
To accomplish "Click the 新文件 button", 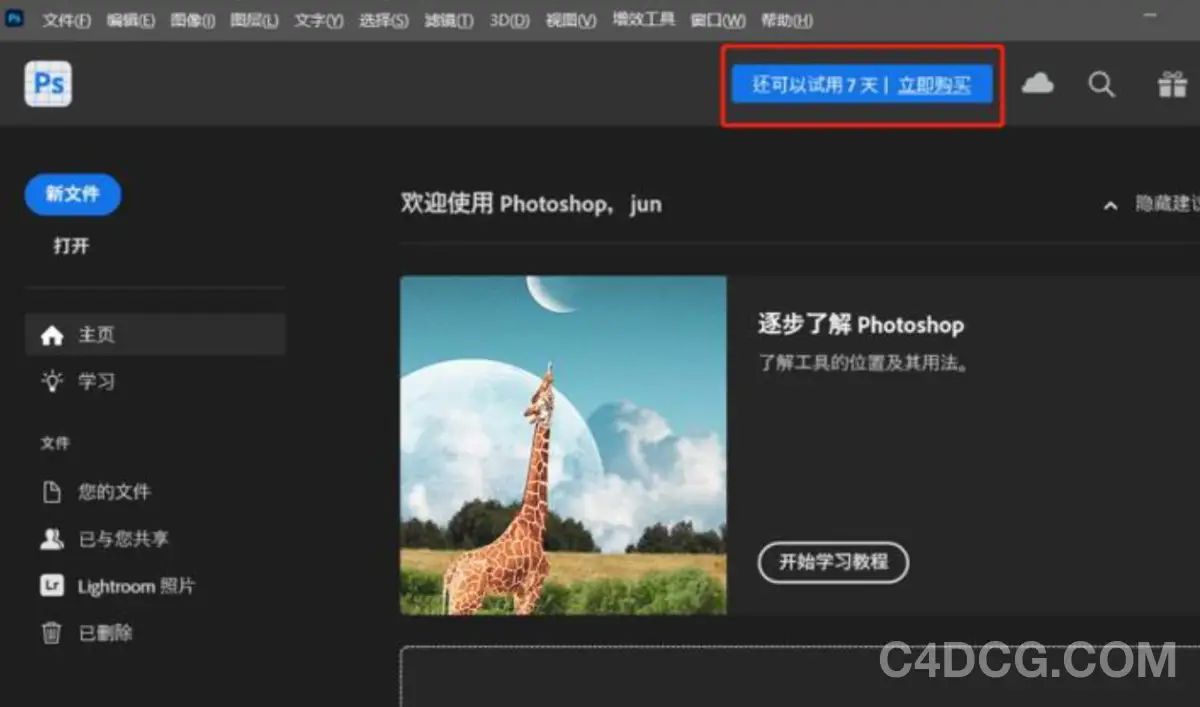I will click(72, 195).
